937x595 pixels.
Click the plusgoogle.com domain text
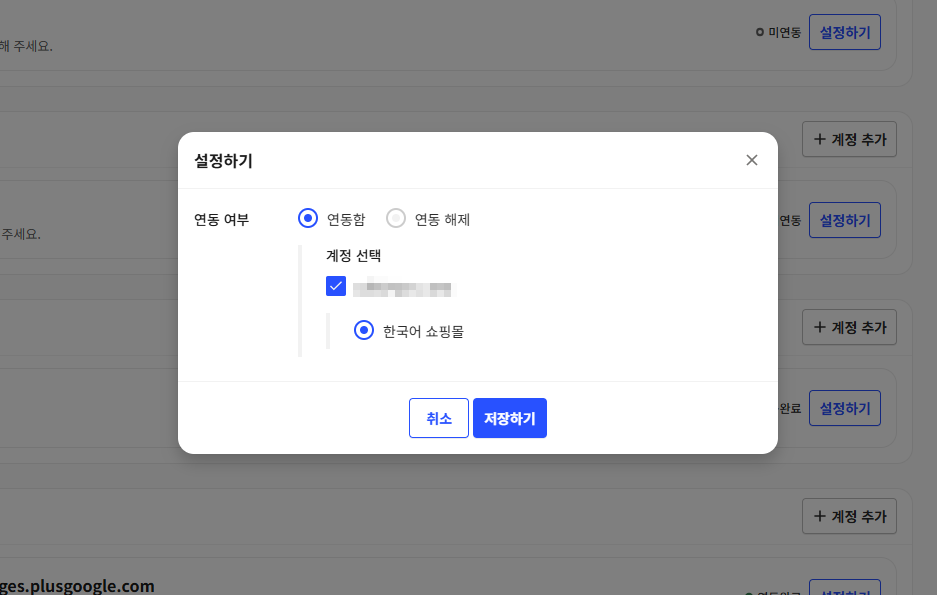78,586
